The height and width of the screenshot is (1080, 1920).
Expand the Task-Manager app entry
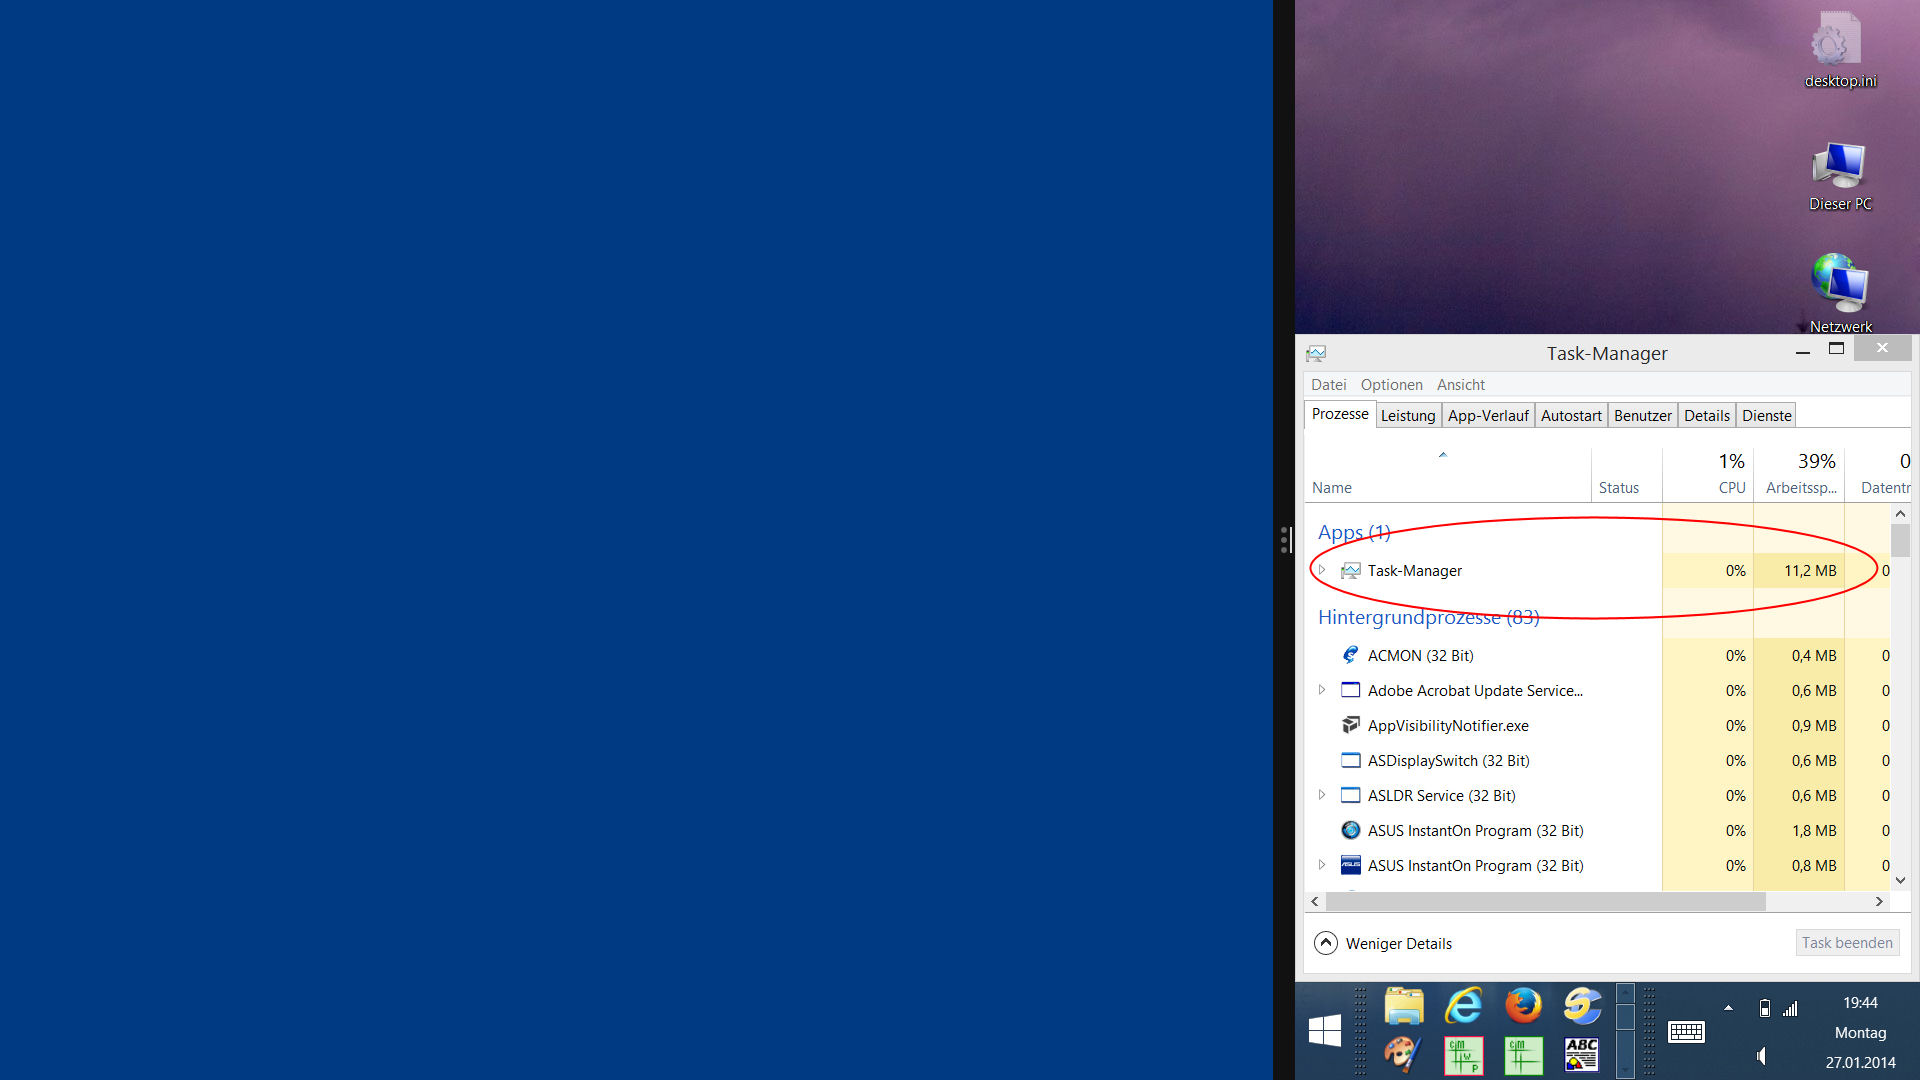pyautogui.click(x=1322, y=570)
